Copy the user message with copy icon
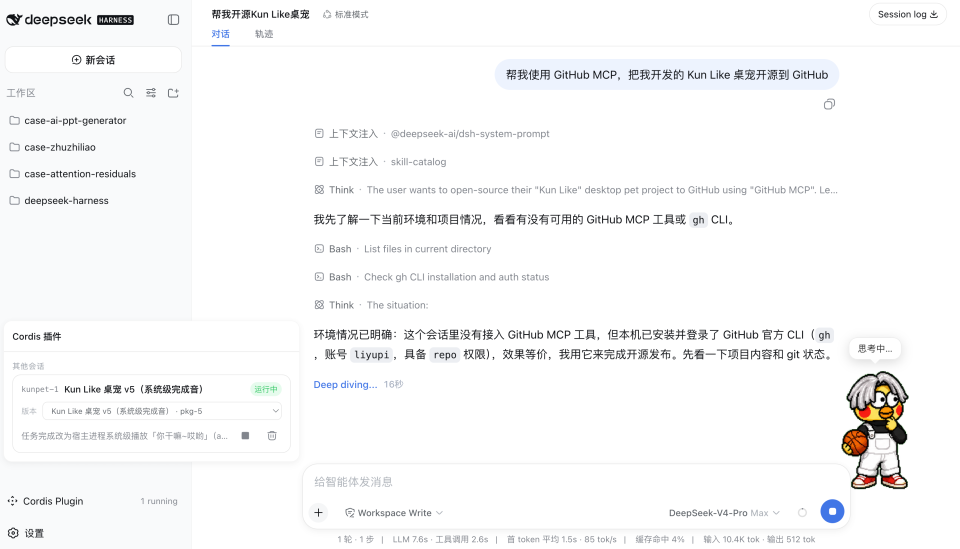 click(x=829, y=104)
